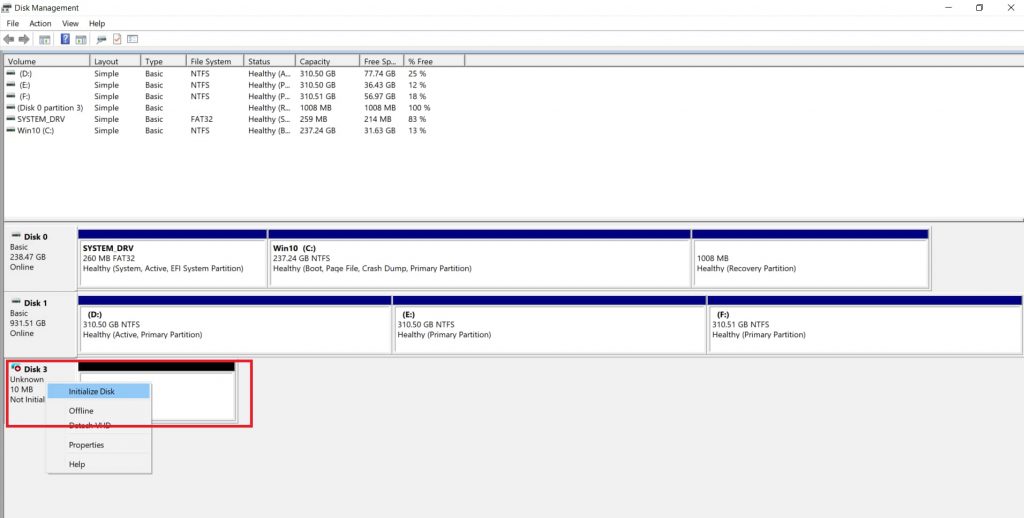Sort by the % Free column header
The width and height of the screenshot is (1024, 518).
click(x=434, y=61)
